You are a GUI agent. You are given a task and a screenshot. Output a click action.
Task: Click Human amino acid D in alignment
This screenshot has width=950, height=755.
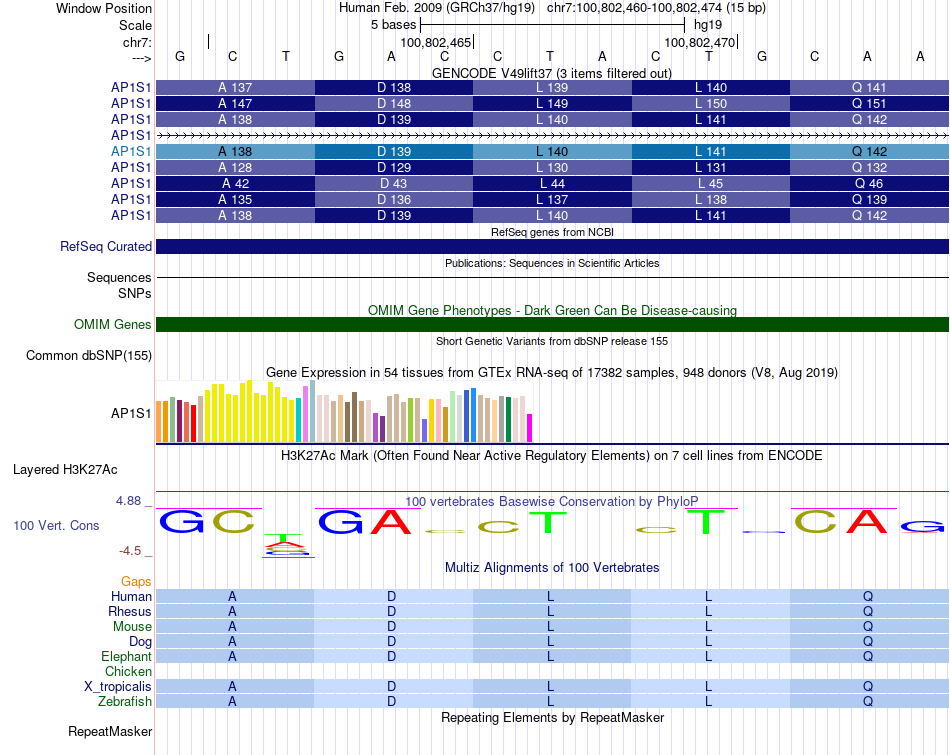pos(391,597)
